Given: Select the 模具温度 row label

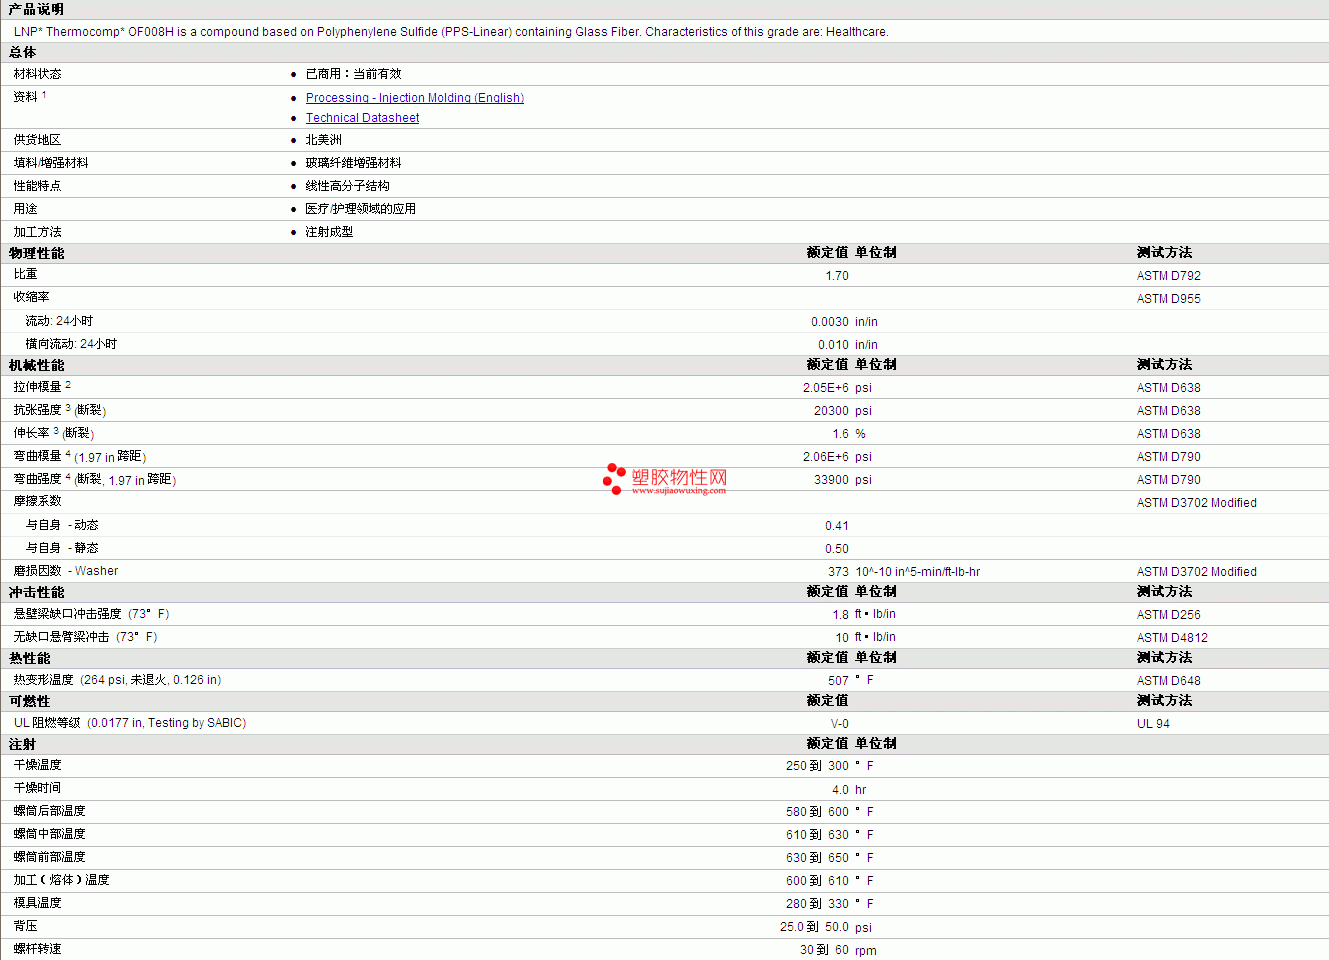Looking at the screenshot, I should pos(37,903).
